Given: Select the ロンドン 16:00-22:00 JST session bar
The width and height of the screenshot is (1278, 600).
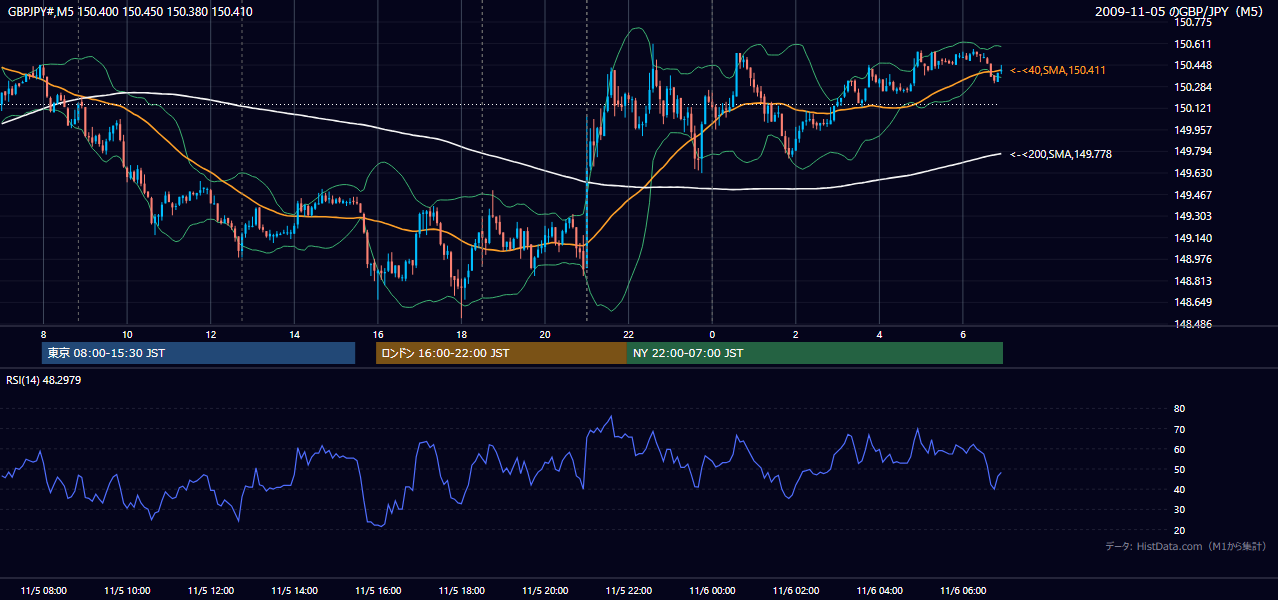Looking at the screenshot, I should pyautogui.click(x=501, y=353).
